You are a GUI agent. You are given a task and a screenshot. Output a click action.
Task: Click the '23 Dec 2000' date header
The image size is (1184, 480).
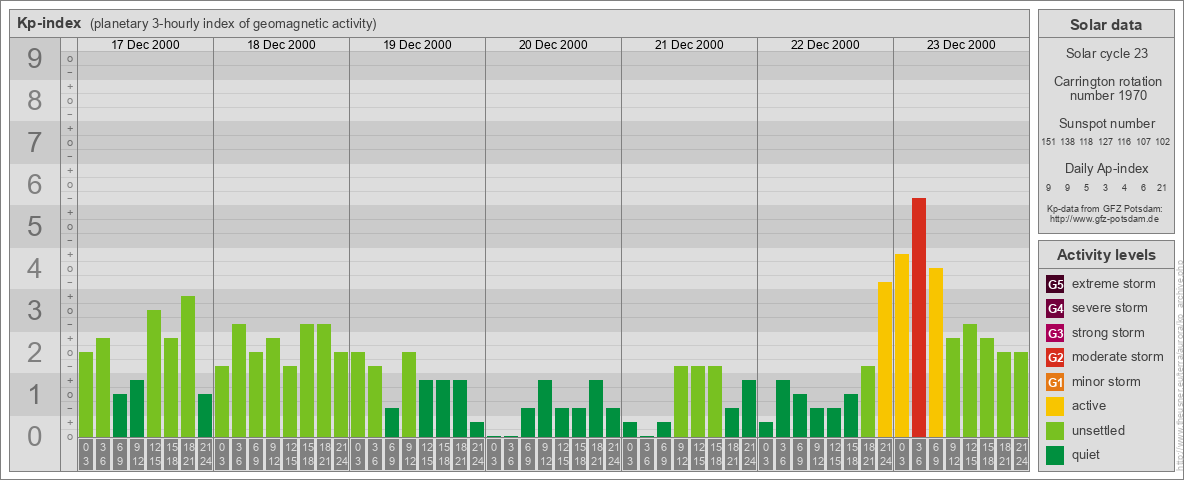961,45
